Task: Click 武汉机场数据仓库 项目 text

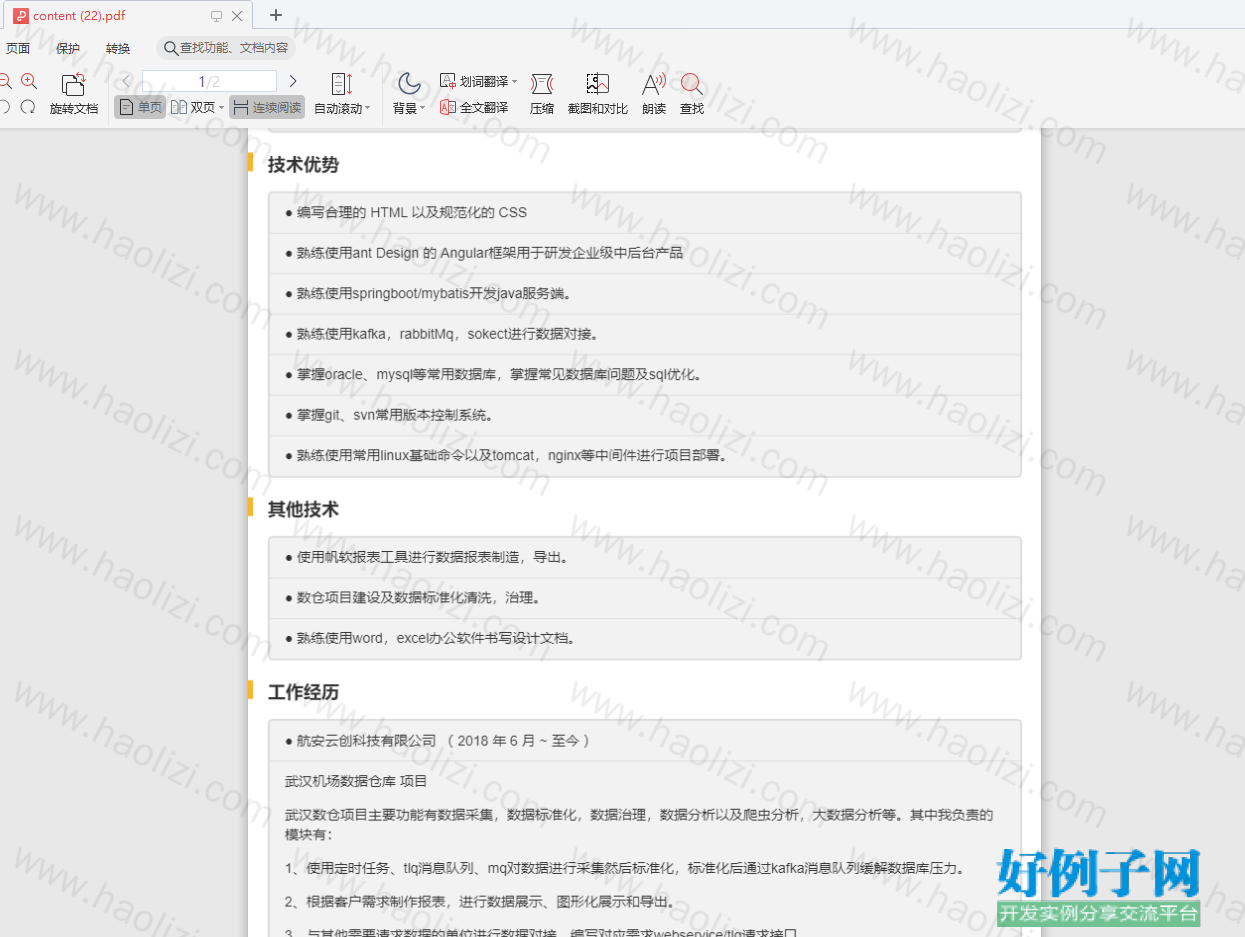Action: click(x=356, y=781)
